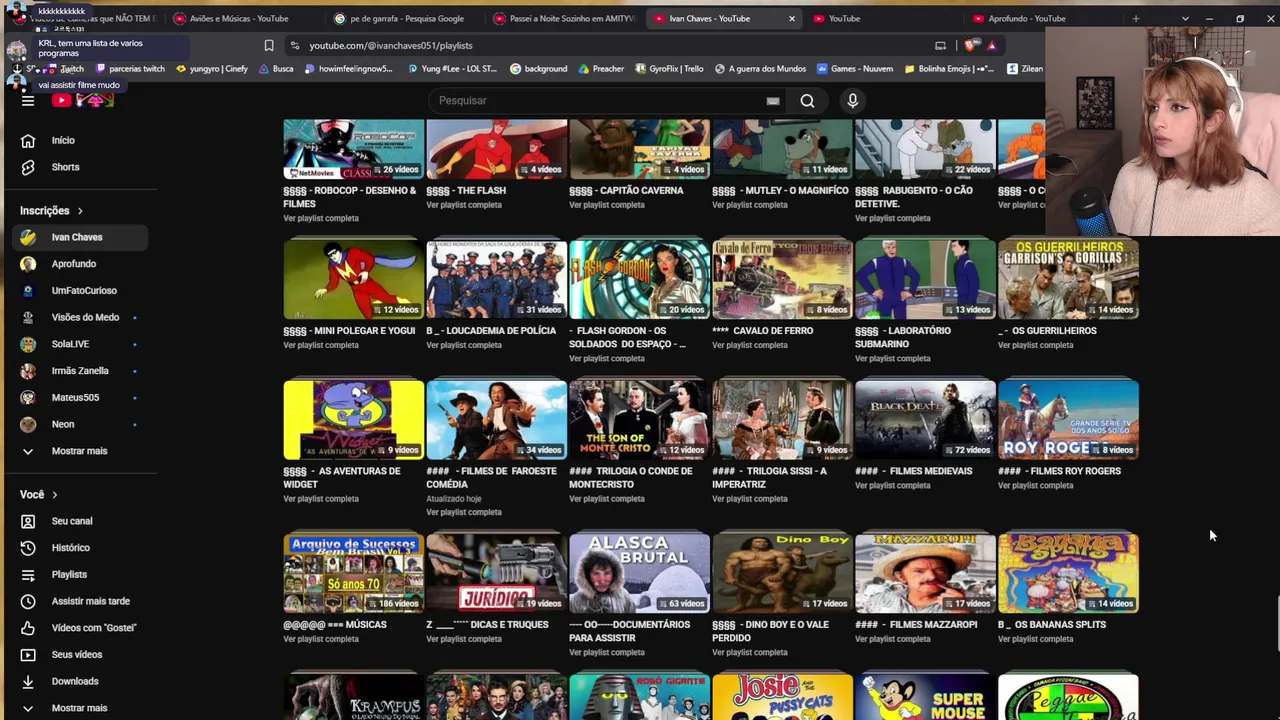Click Ver playlist completa under Filmes Medievais
Image resolution: width=1280 pixels, height=720 pixels.
click(x=893, y=486)
